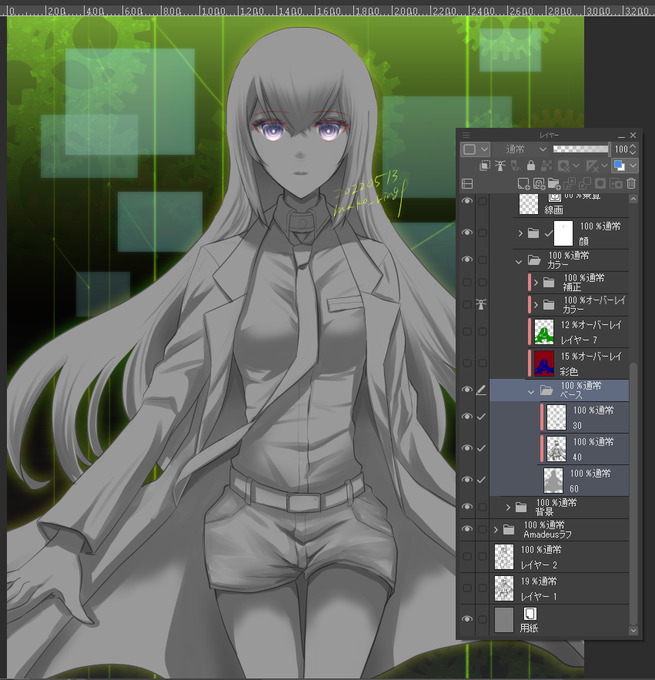This screenshot has height=680, width=655.
Task: Open the ruler range dropdown arrow
Action: pos(604,165)
